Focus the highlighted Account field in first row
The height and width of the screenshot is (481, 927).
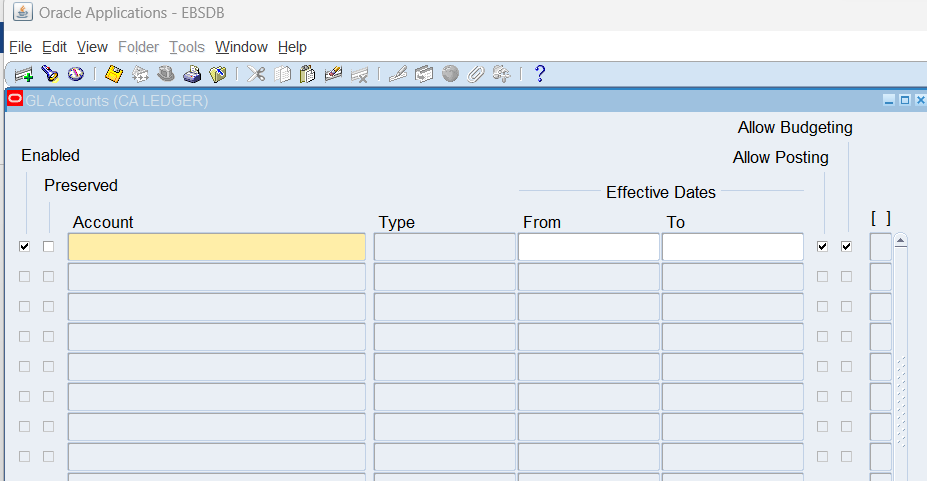[x=217, y=247]
